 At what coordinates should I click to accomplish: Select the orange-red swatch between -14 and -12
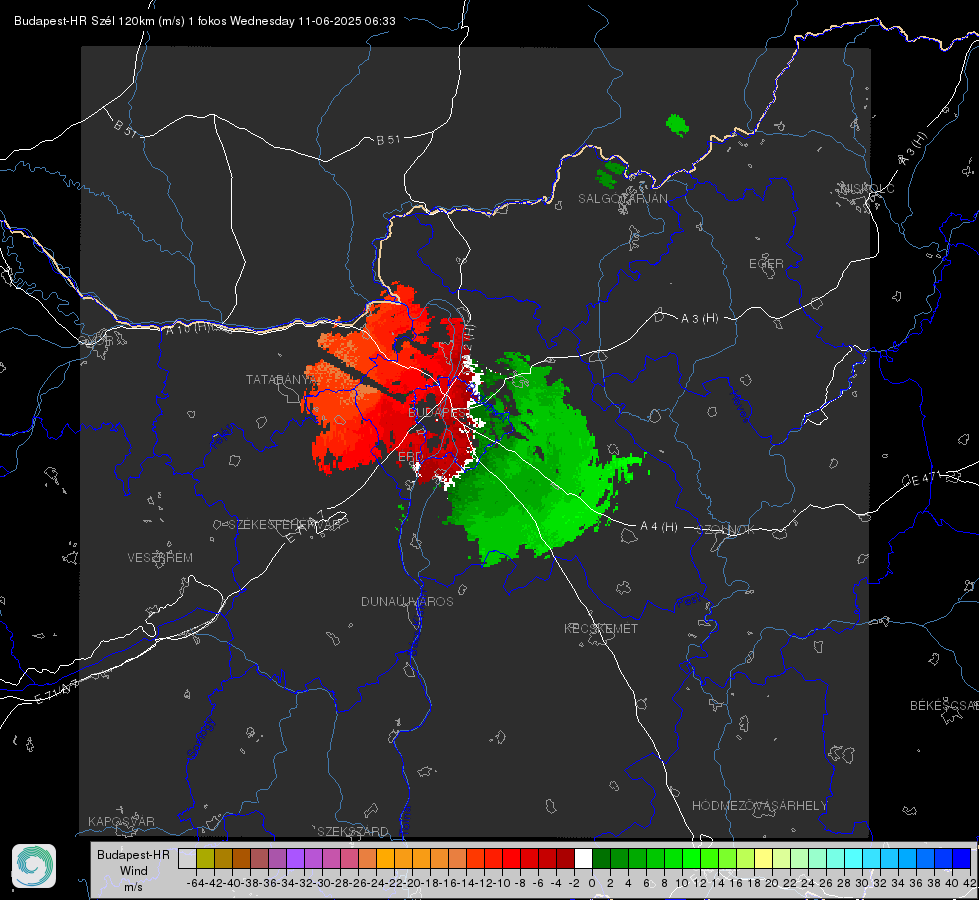pyautogui.click(x=475, y=858)
